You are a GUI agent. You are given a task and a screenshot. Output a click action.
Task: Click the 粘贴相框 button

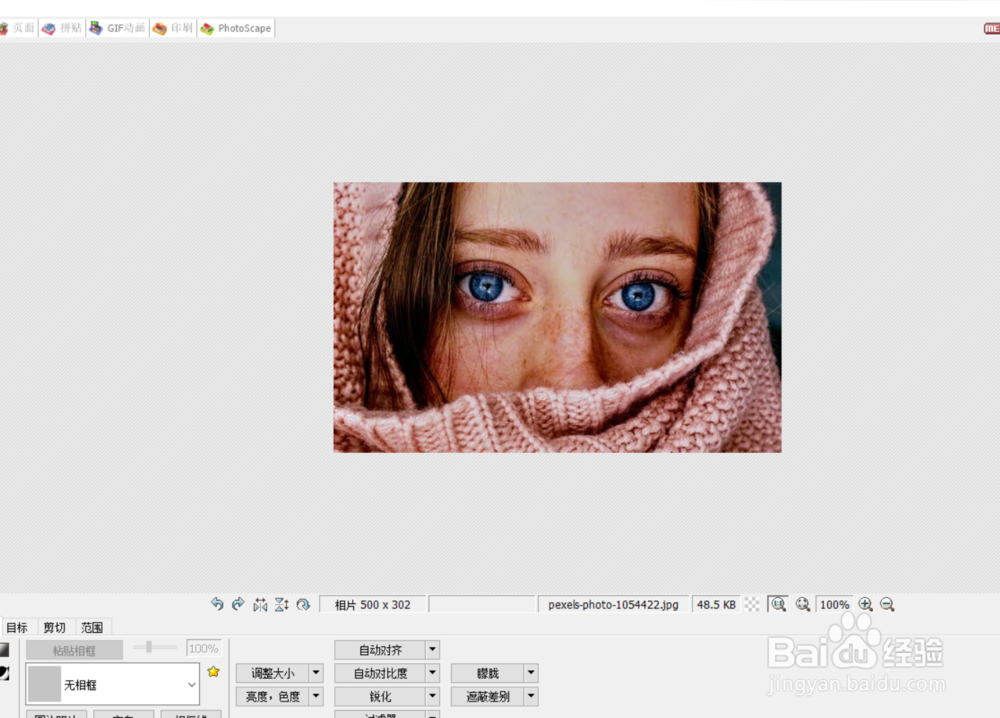coord(74,650)
